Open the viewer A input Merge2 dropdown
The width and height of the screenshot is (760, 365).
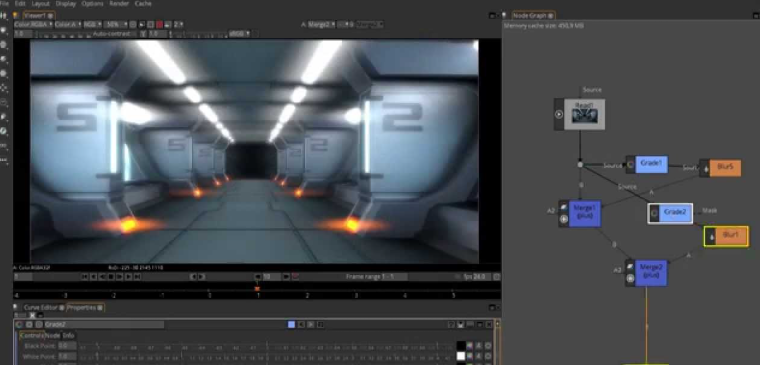pos(322,24)
